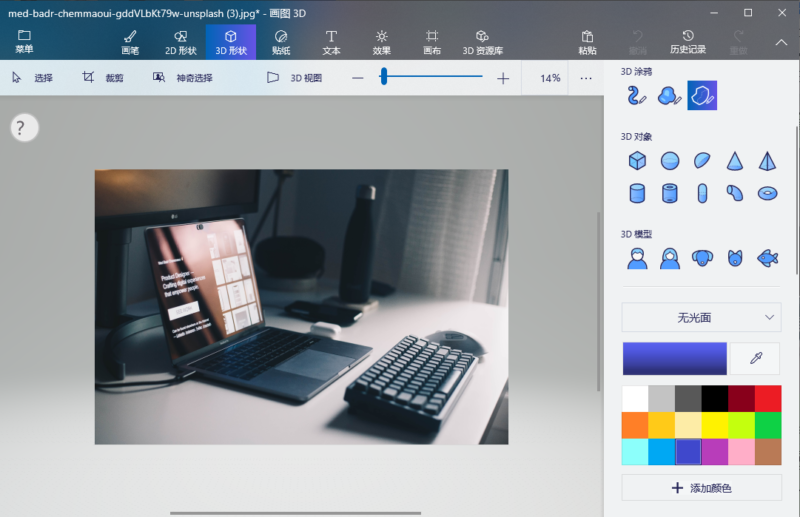Click the horizontal scrollbar below canvas
This screenshot has height=517, width=800.
295,513
